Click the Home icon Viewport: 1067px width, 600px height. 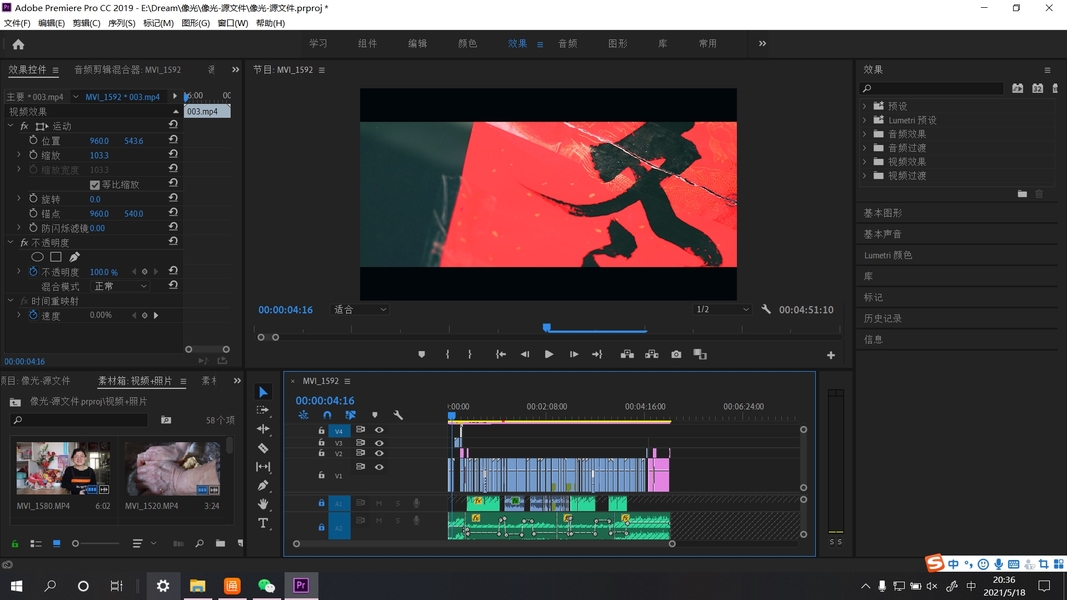pyautogui.click(x=18, y=44)
